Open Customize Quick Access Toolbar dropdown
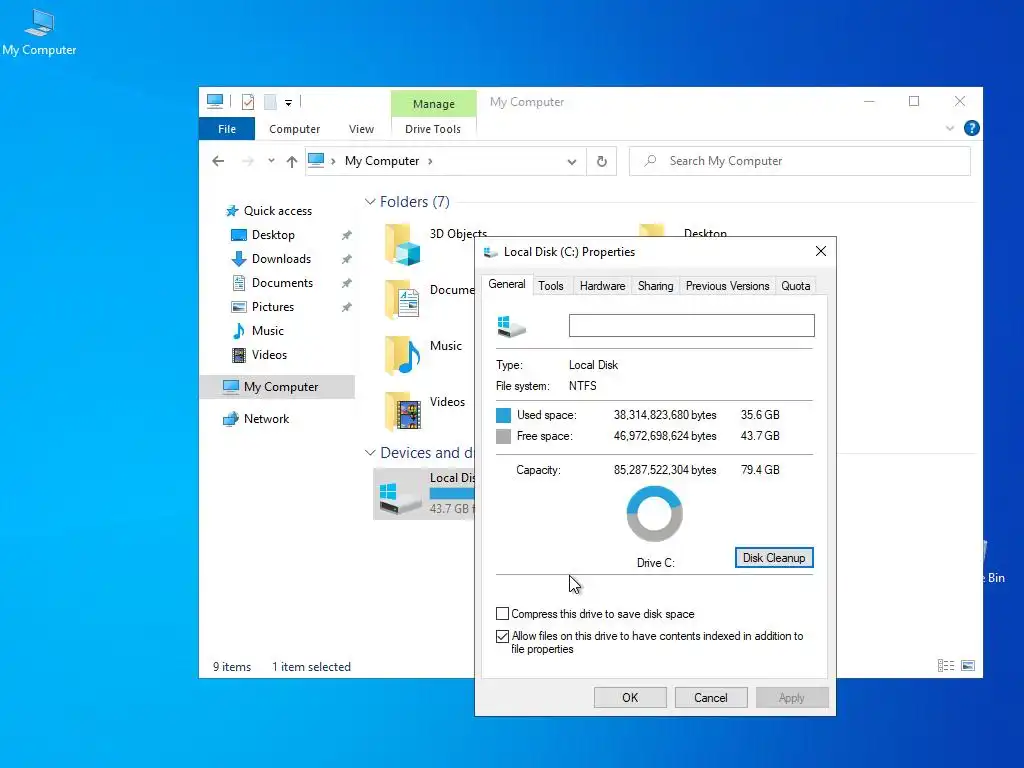 [288, 102]
